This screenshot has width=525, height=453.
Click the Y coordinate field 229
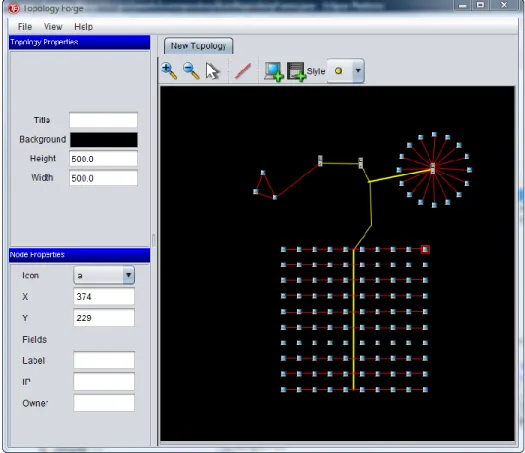[104, 318]
